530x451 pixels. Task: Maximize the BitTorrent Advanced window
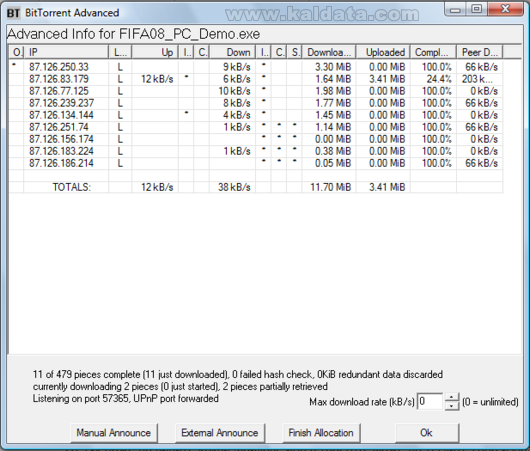coord(477,9)
